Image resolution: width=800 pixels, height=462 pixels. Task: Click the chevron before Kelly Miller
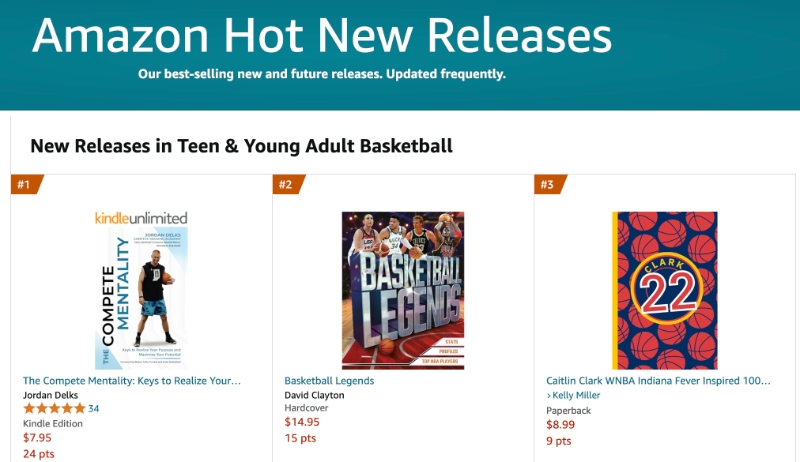(548, 396)
